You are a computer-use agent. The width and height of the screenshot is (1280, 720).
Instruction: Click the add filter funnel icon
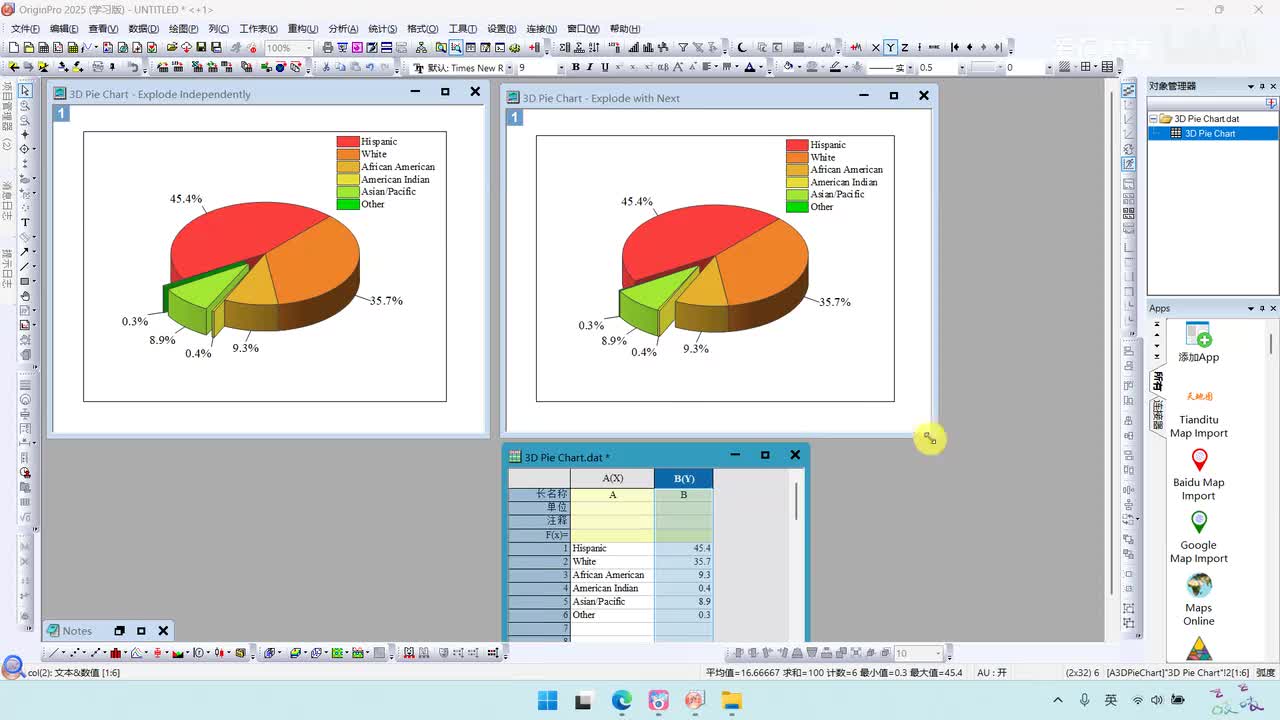[683, 47]
